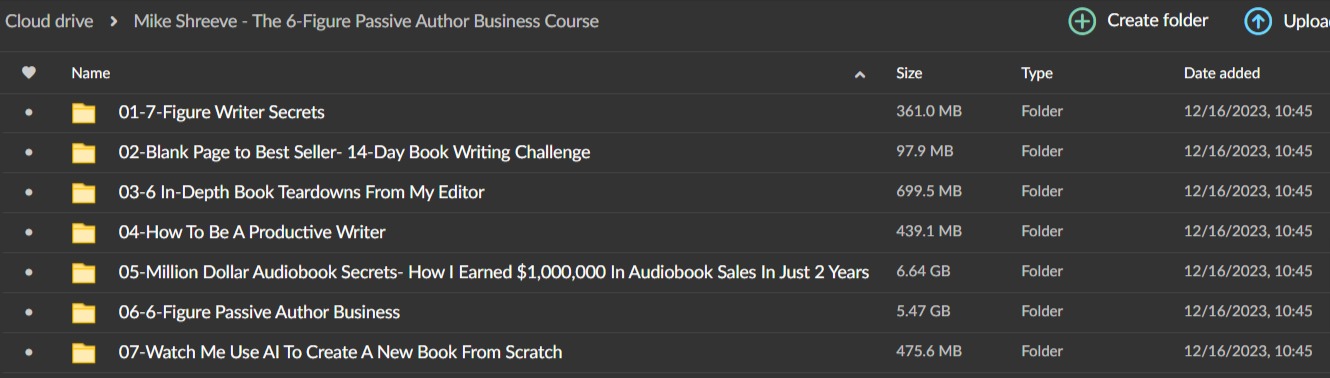
Task: Open 05-Million Dollar Audiobook Secrets folder
Action: (x=494, y=272)
